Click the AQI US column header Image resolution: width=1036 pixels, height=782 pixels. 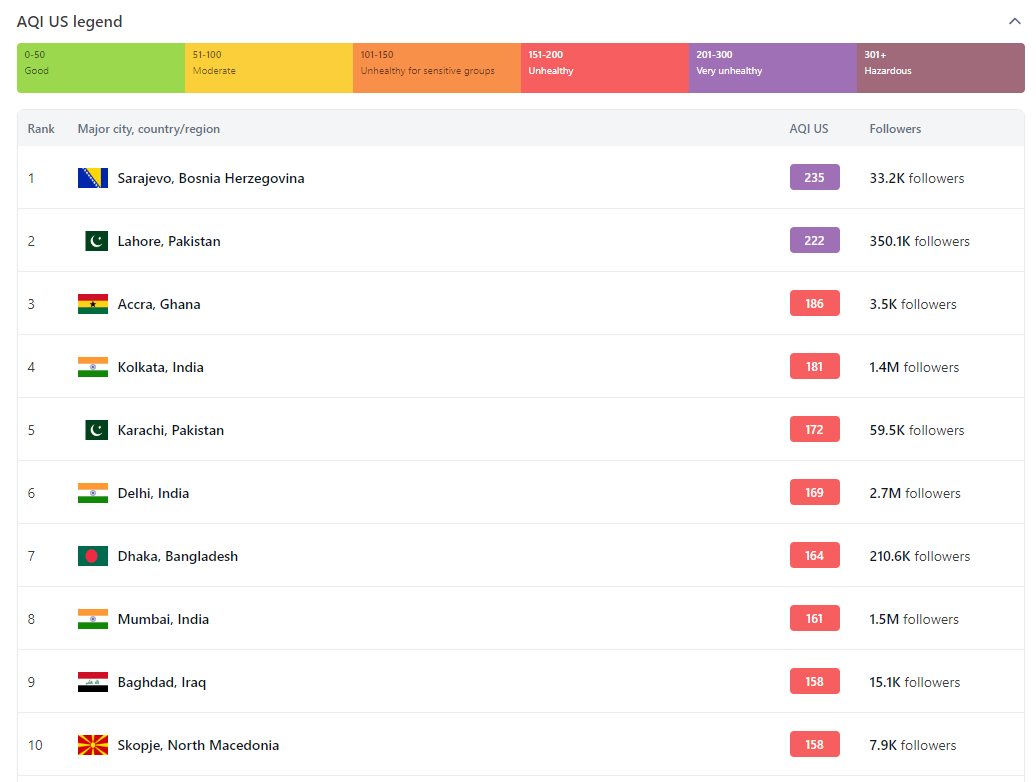click(808, 129)
